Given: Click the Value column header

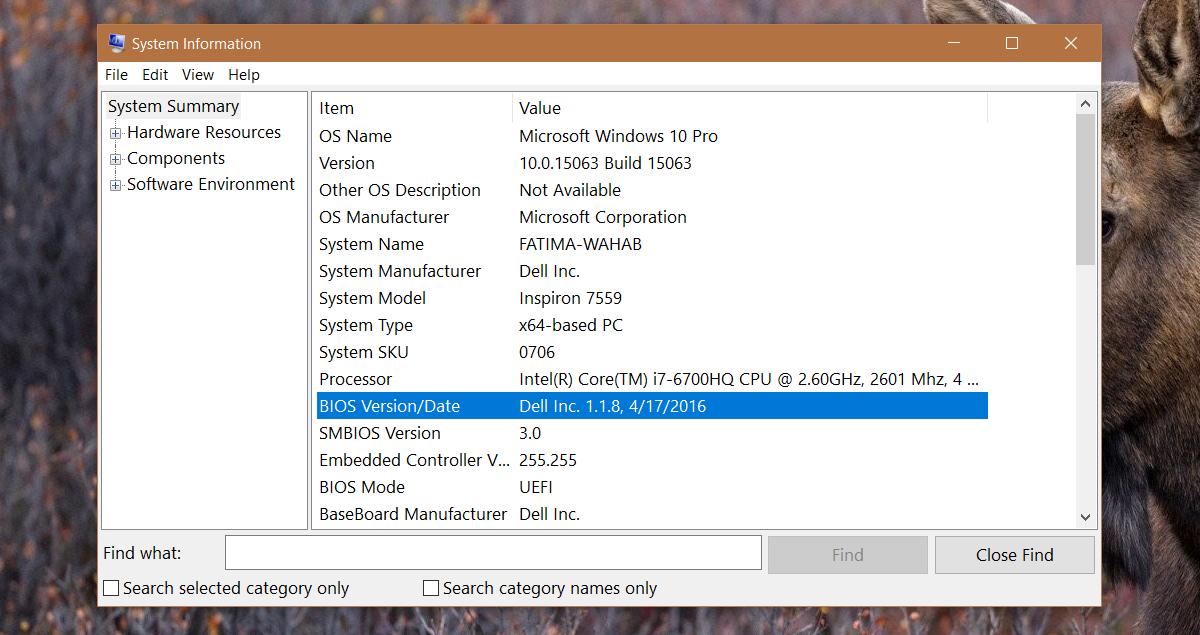Looking at the screenshot, I should pyautogui.click(x=750, y=108).
